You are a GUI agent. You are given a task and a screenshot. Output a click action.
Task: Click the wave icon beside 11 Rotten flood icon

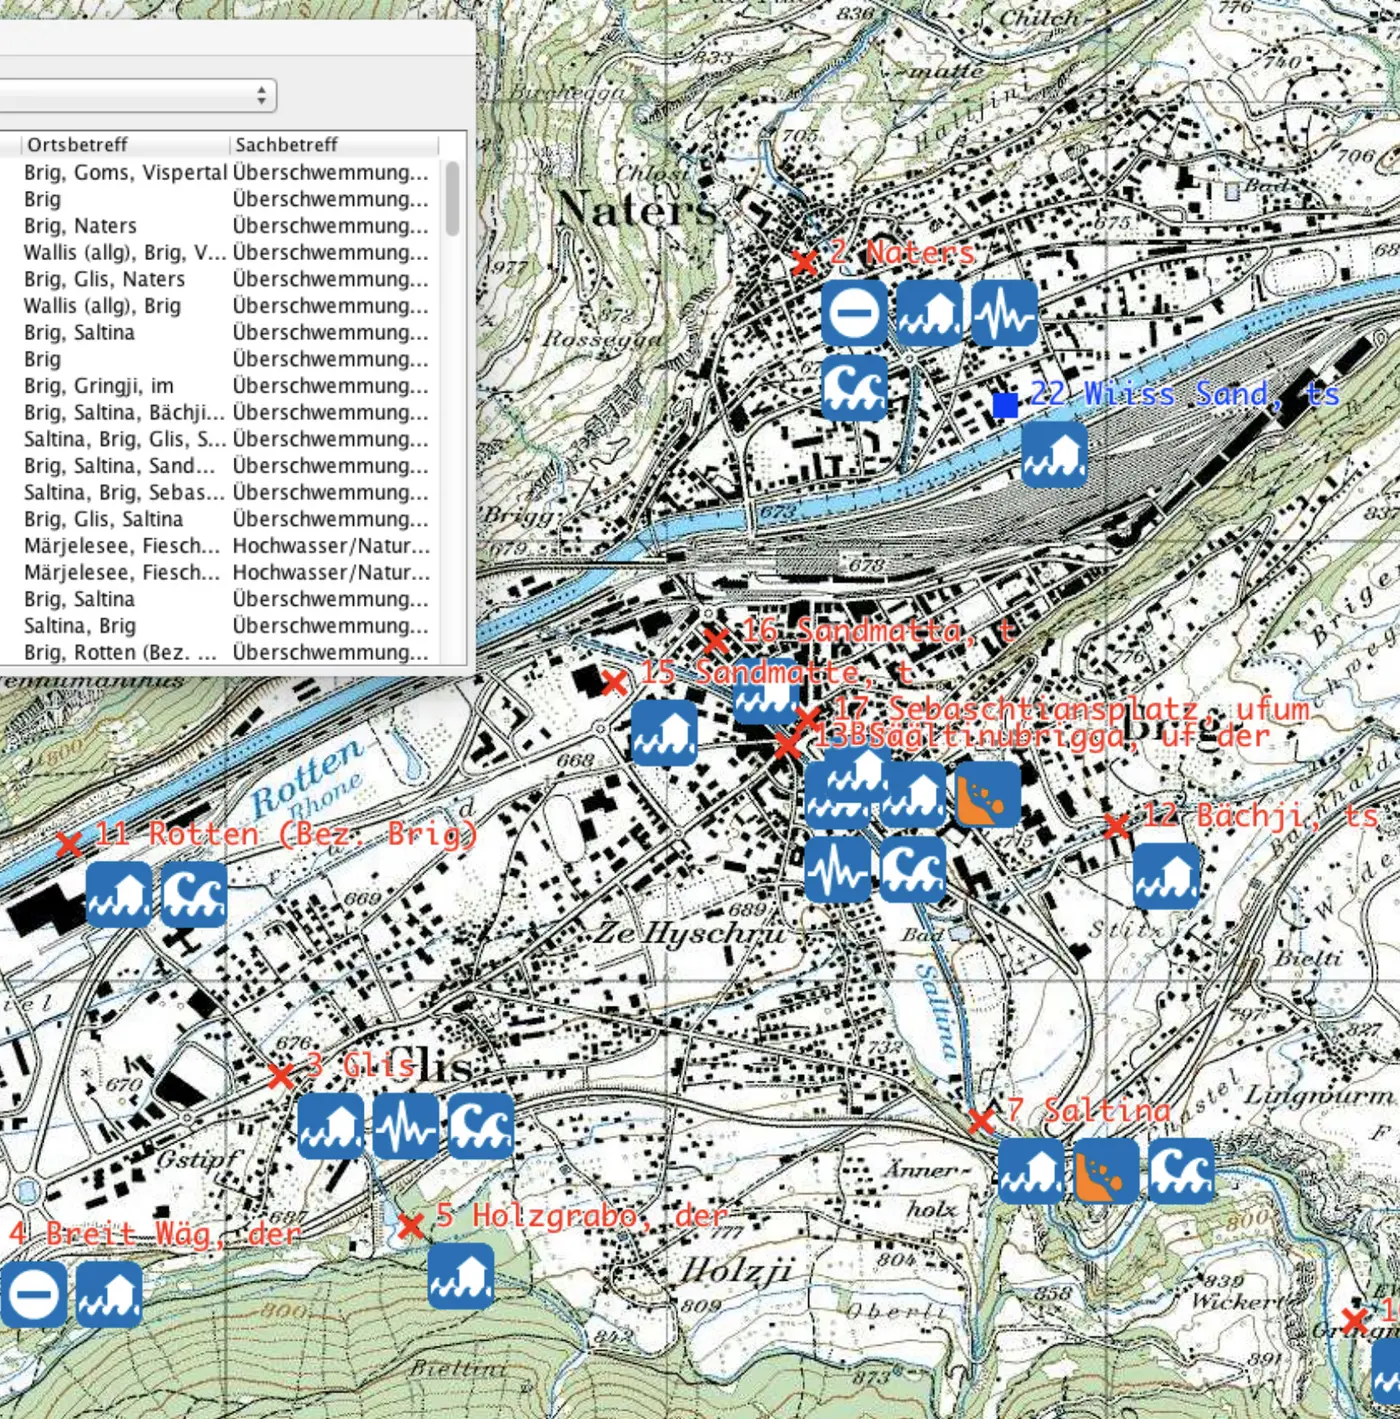pyautogui.click(x=194, y=895)
